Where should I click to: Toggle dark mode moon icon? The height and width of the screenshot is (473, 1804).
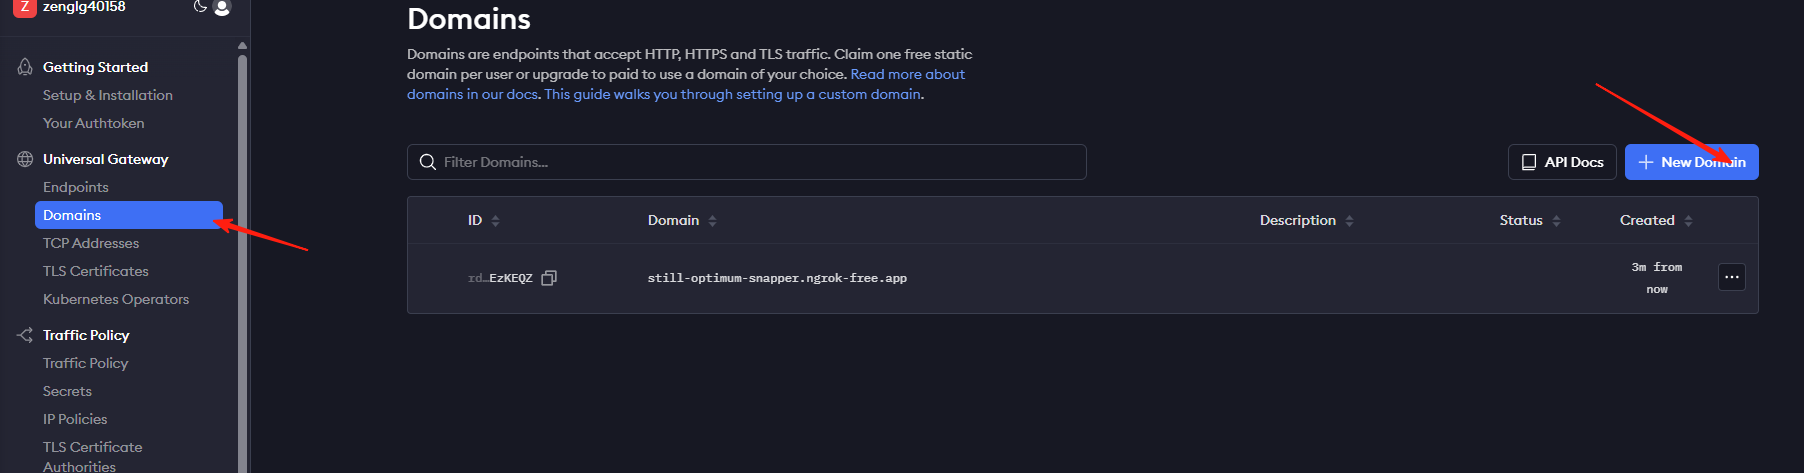pyautogui.click(x=200, y=7)
